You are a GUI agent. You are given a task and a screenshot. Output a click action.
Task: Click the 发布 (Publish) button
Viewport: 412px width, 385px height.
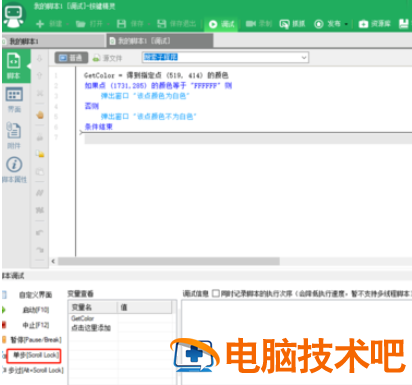(328, 24)
